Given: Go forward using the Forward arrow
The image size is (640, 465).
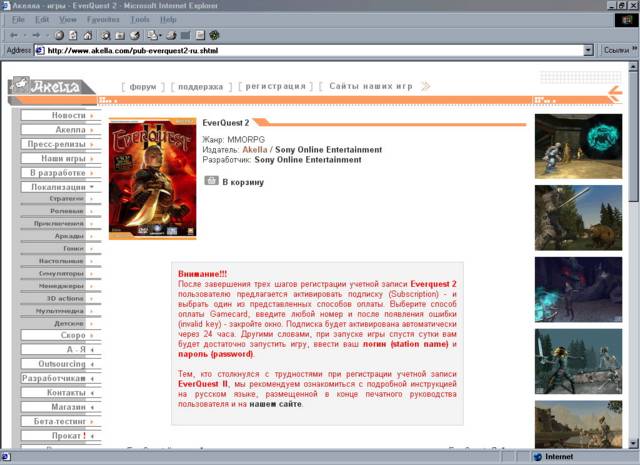Looking at the screenshot, I should tap(36, 36).
